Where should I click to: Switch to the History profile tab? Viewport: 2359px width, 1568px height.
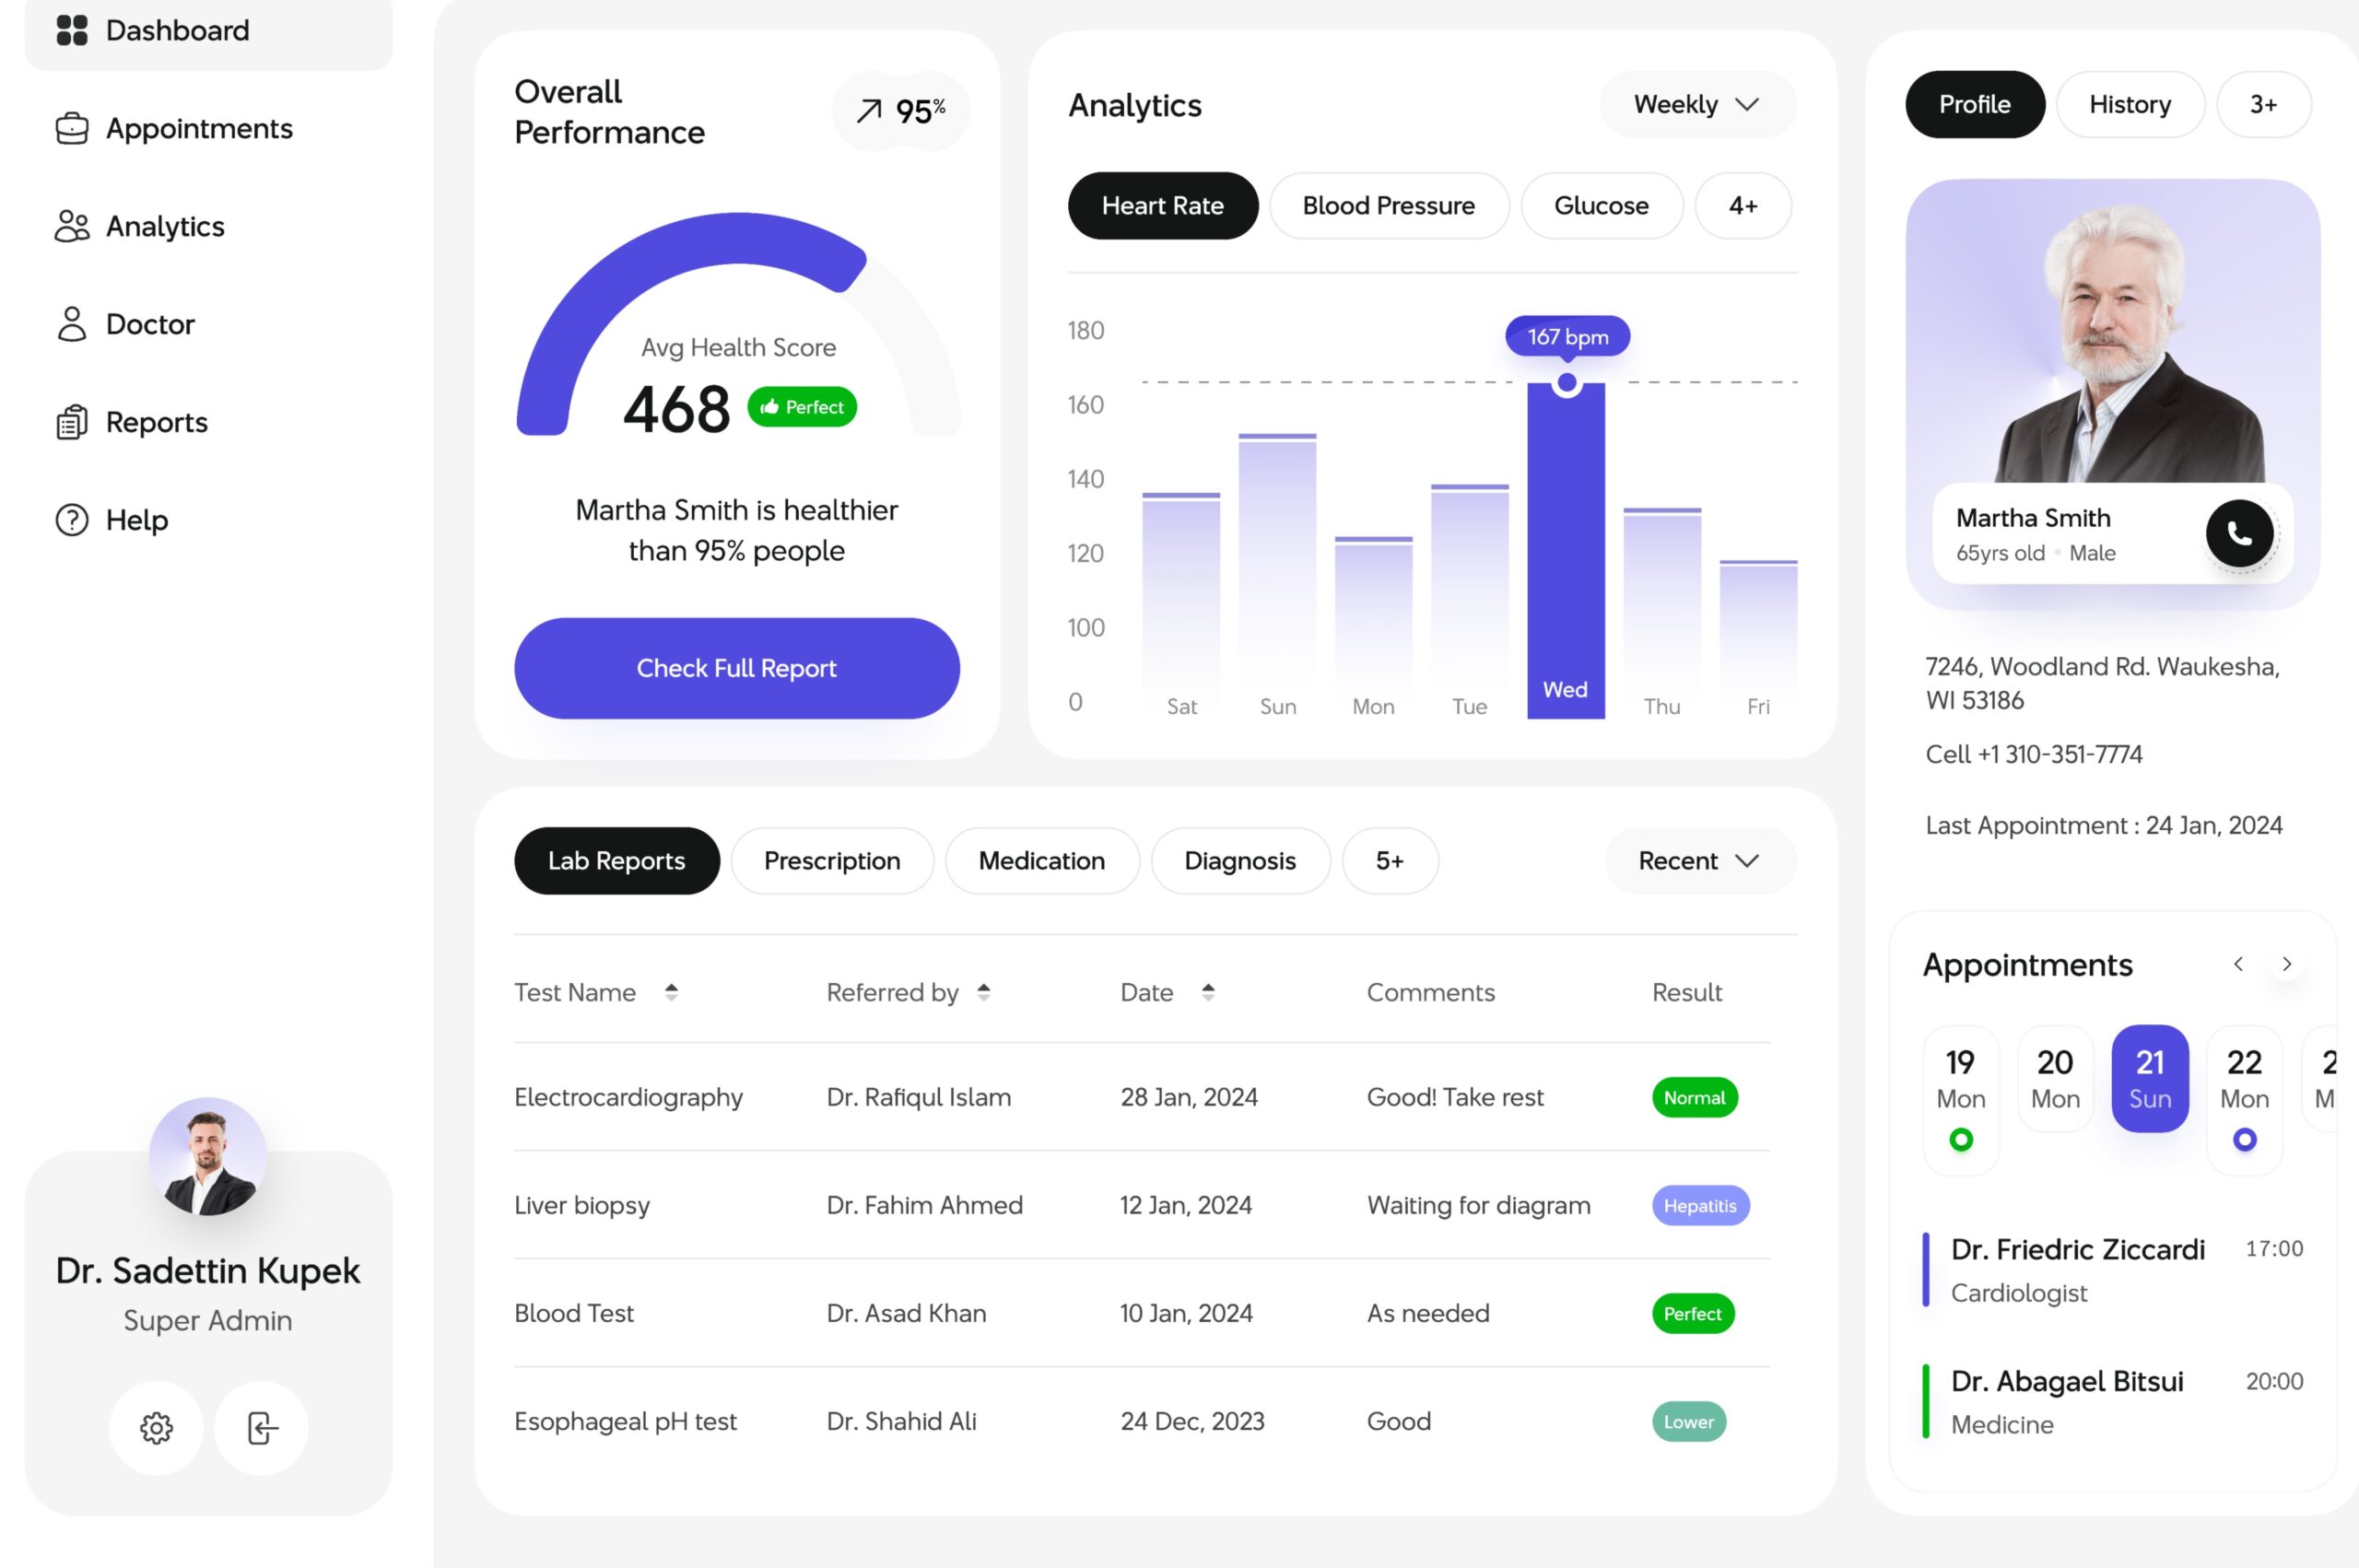(2130, 105)
